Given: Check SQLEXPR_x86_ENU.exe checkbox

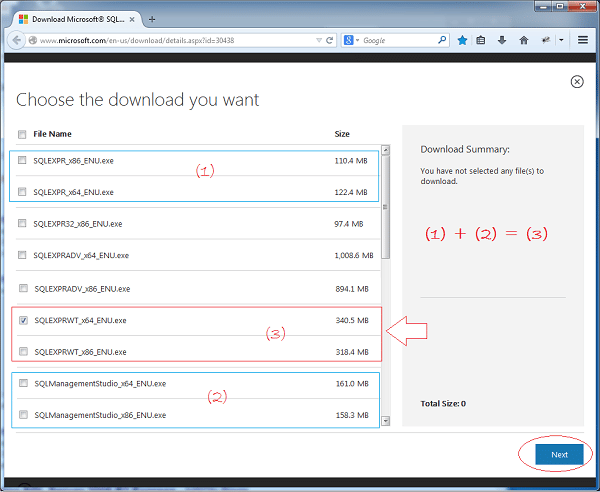Looking at the screenshot, I should pyautogui.click(x=22, y=160).
